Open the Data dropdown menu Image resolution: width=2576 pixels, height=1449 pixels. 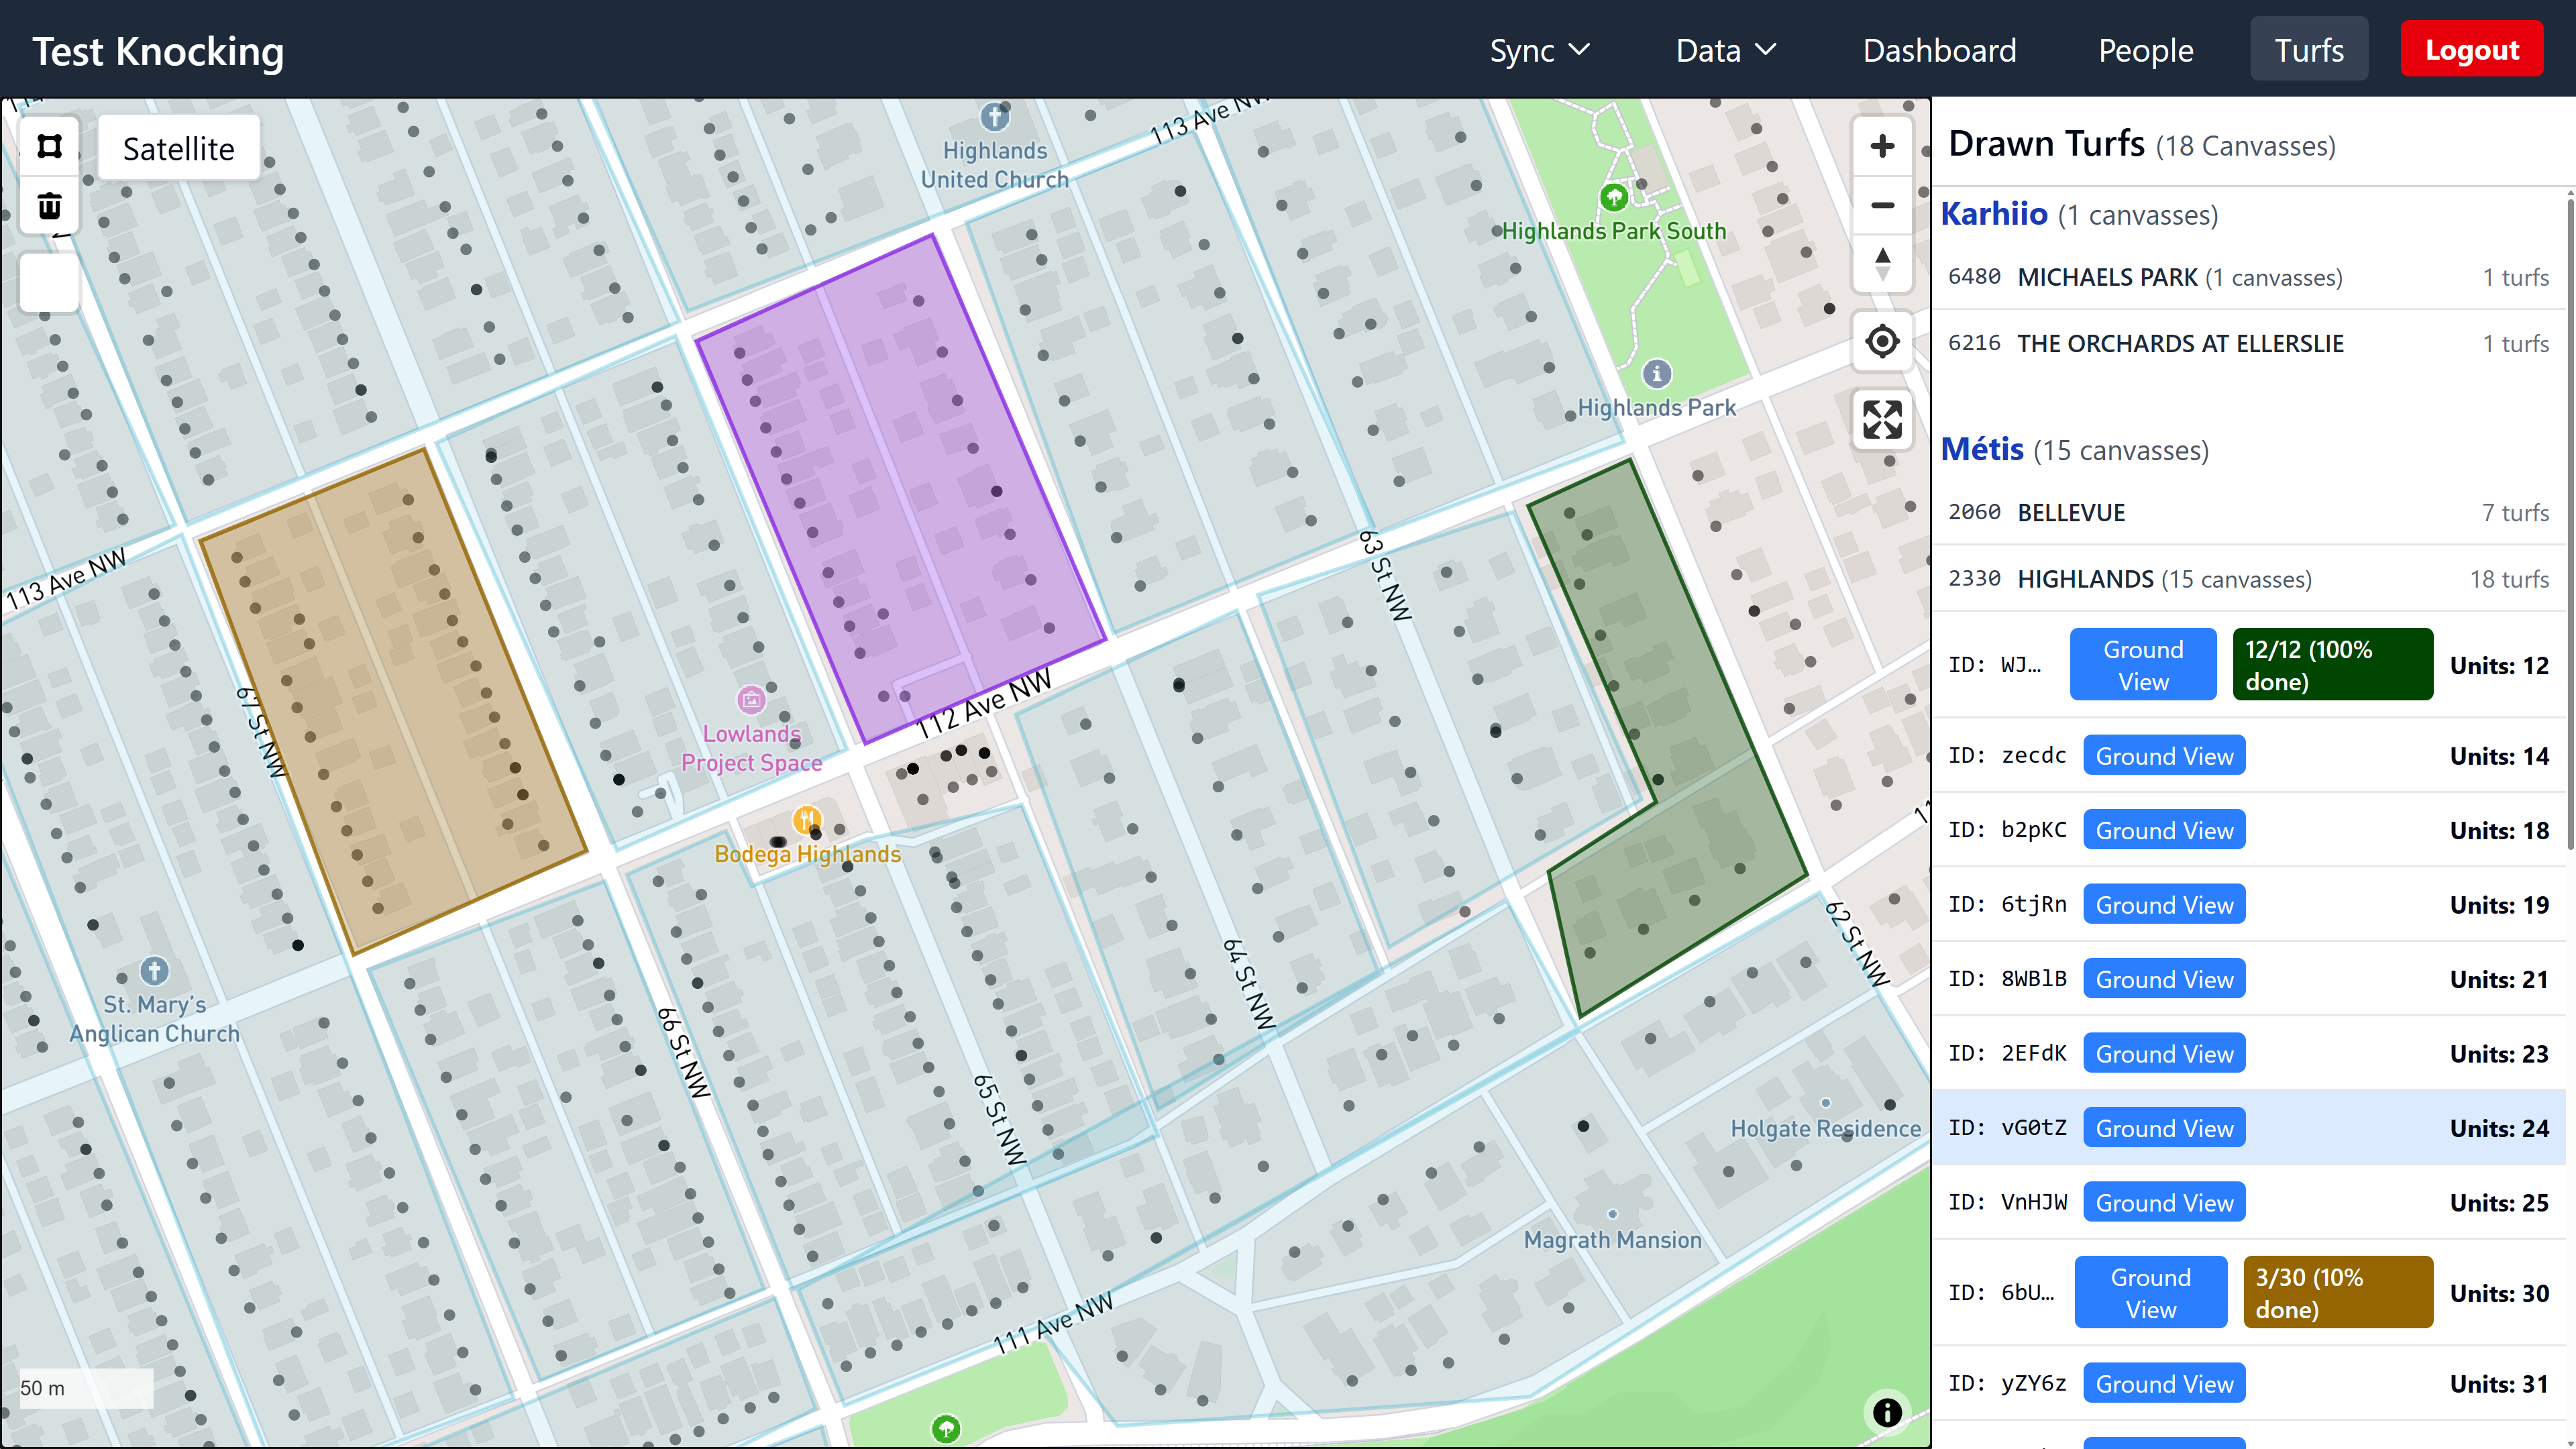click(x=1725, y=50)
